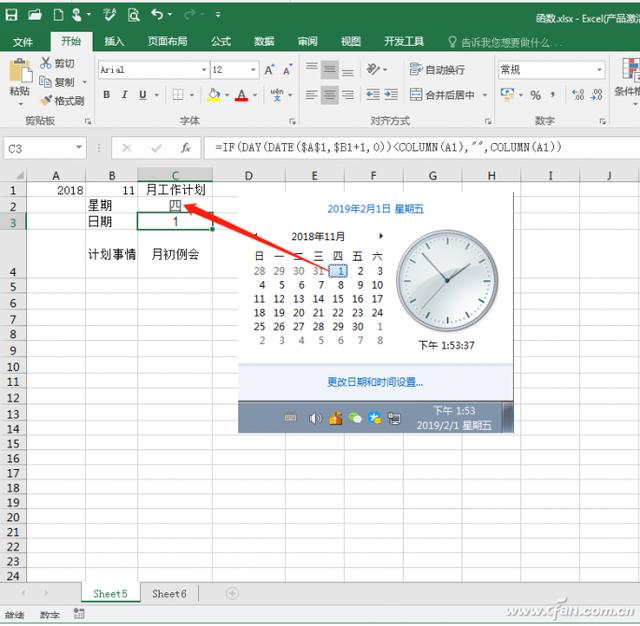Image resolution: width=640 pixels, height=626 pixels.
Task: Click the Format Painter (格式刷) brush
Action: pyautogui.click(x=46, y=100)
